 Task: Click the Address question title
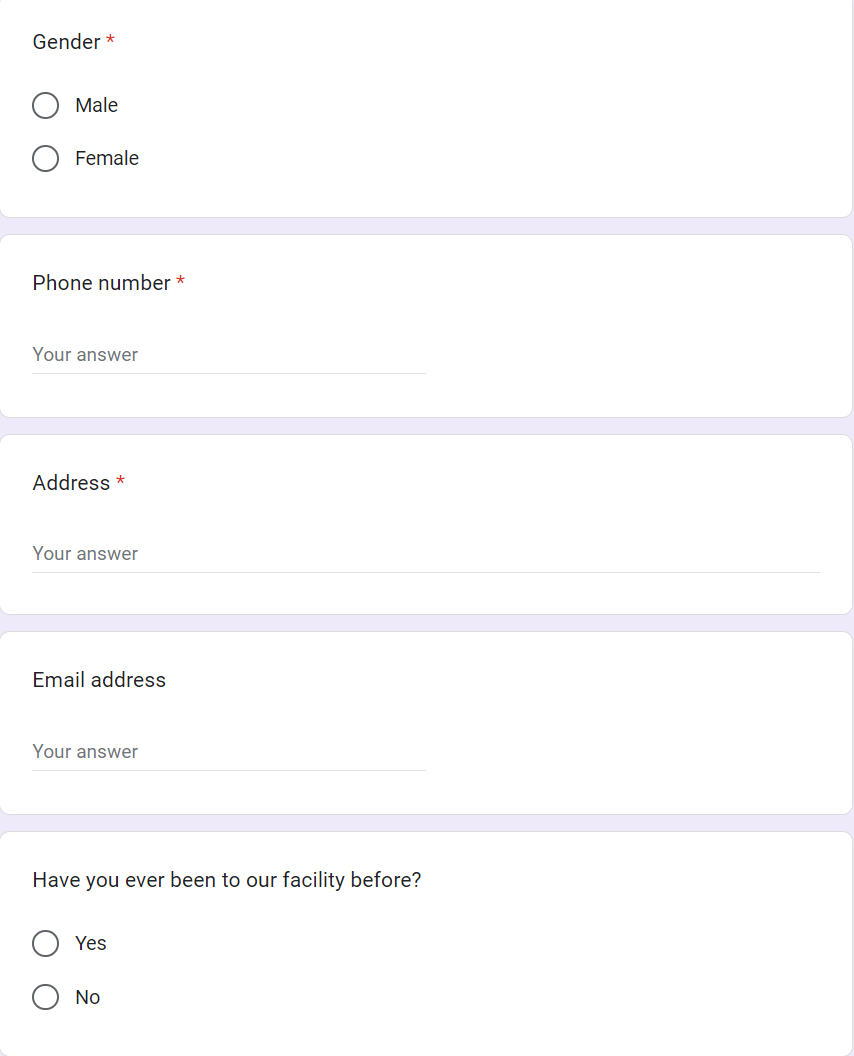(x=71, y=483)
